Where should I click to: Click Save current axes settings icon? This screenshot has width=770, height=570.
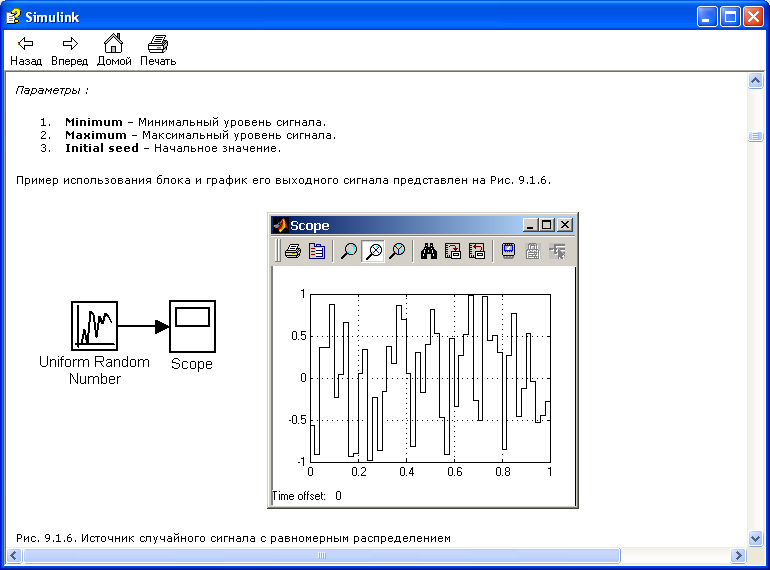tap(453, 251)
